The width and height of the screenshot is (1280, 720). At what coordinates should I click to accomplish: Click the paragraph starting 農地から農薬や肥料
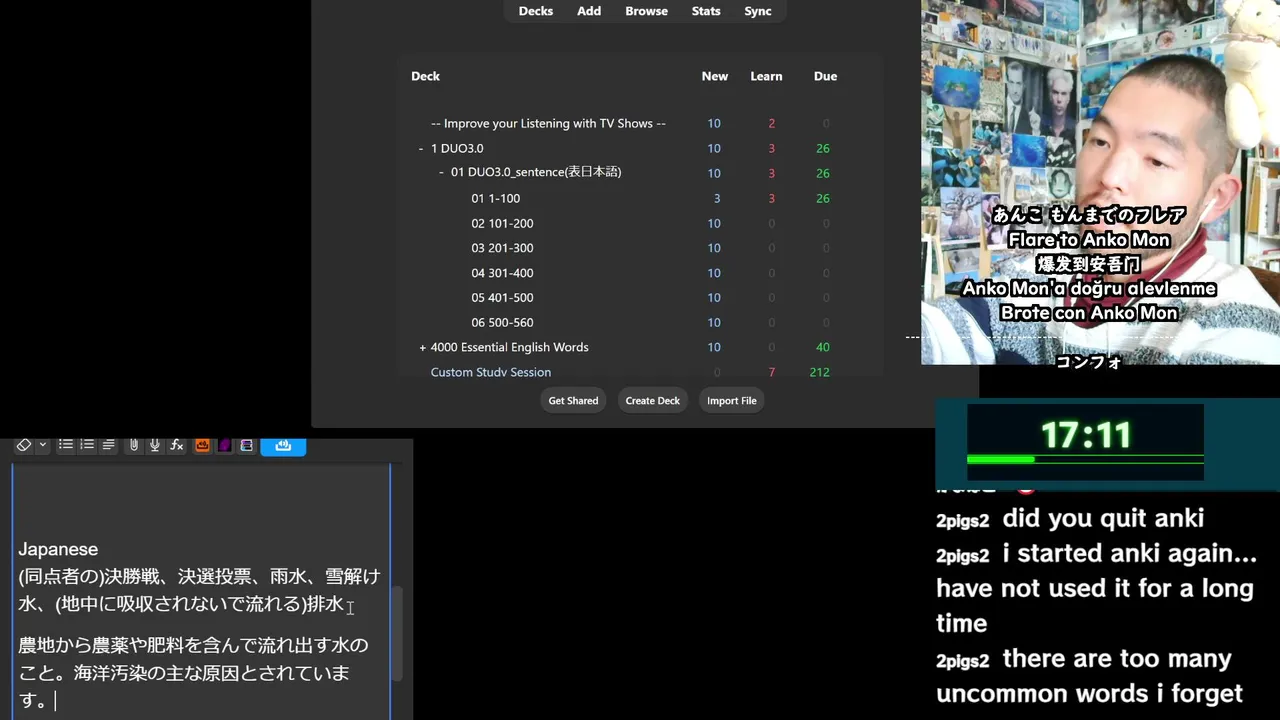pos(193,673)
